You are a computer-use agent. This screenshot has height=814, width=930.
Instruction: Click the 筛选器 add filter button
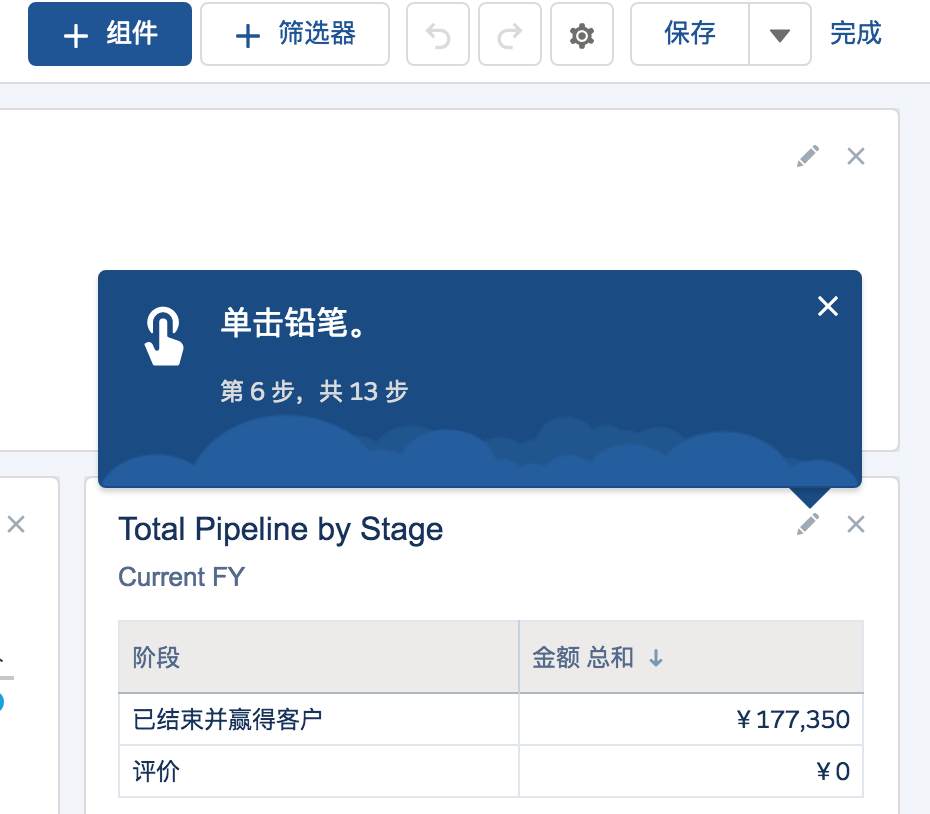pos(295,34)
